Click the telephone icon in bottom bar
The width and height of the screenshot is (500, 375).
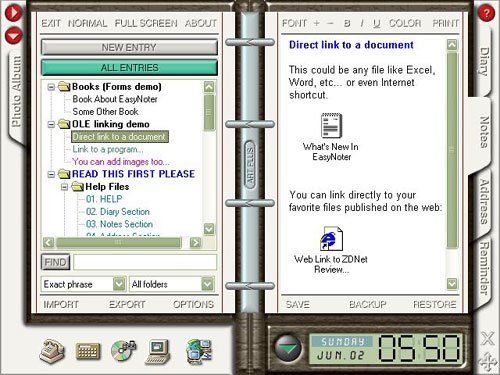[52, 351]
